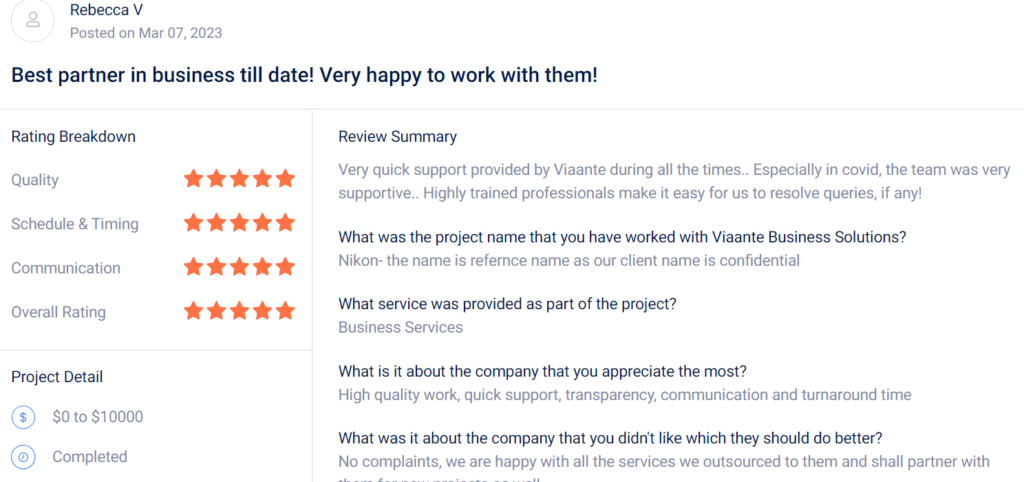Screen dimensions: 1024x482
Task: Click the first Overall Rating star
Action: [x=194, y=311]
